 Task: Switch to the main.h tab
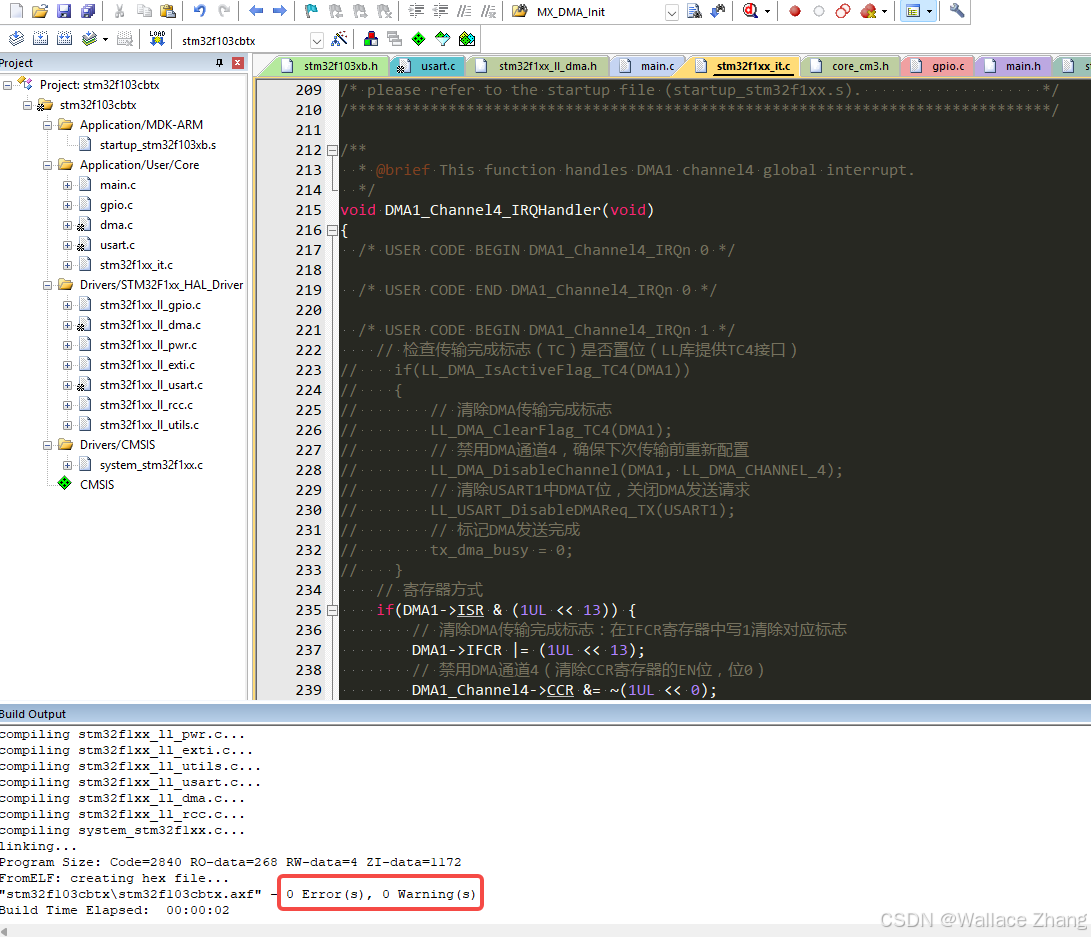coord(1013,66)
